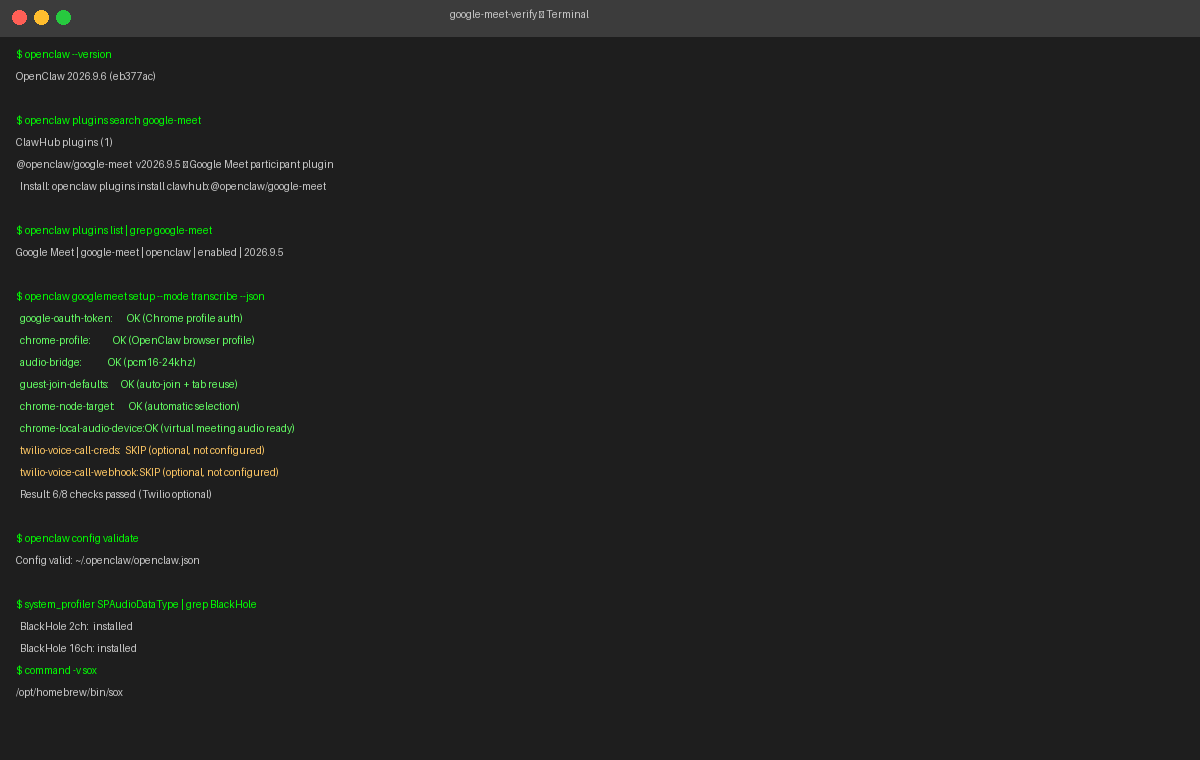
Task: Click the yellow minimize window button
Action: pyautogui.click(x=41, y=17)
